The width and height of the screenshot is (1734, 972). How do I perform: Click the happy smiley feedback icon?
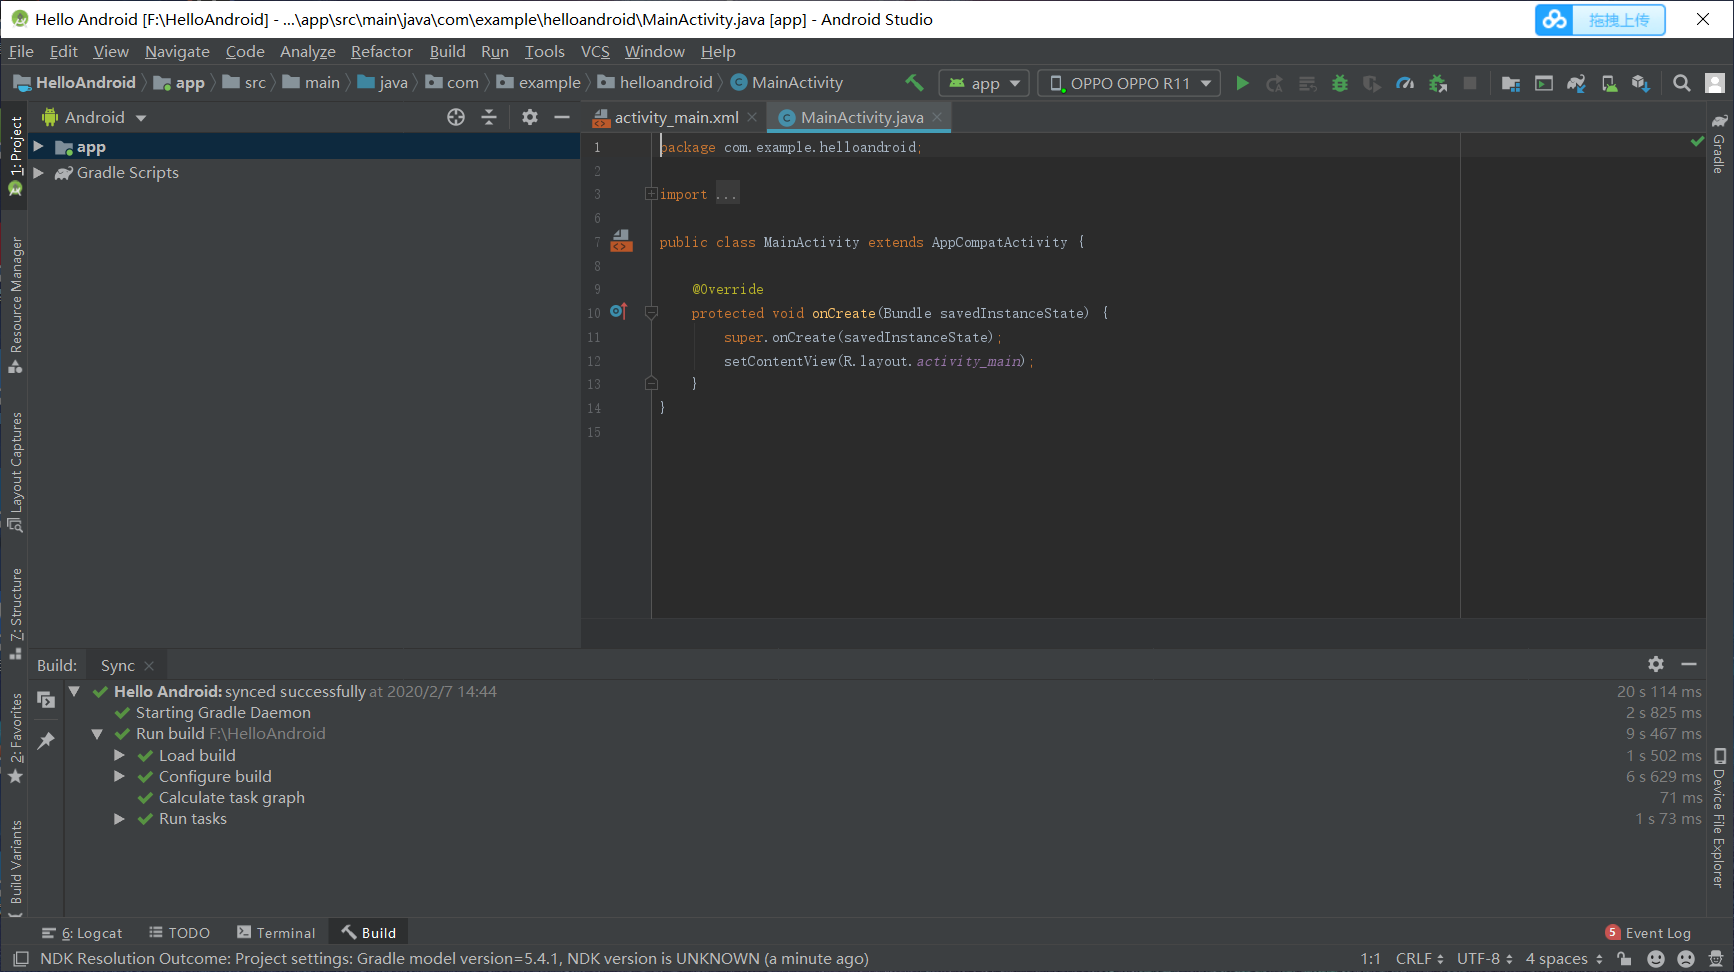pyautogui.click(x=1656, y=959)
